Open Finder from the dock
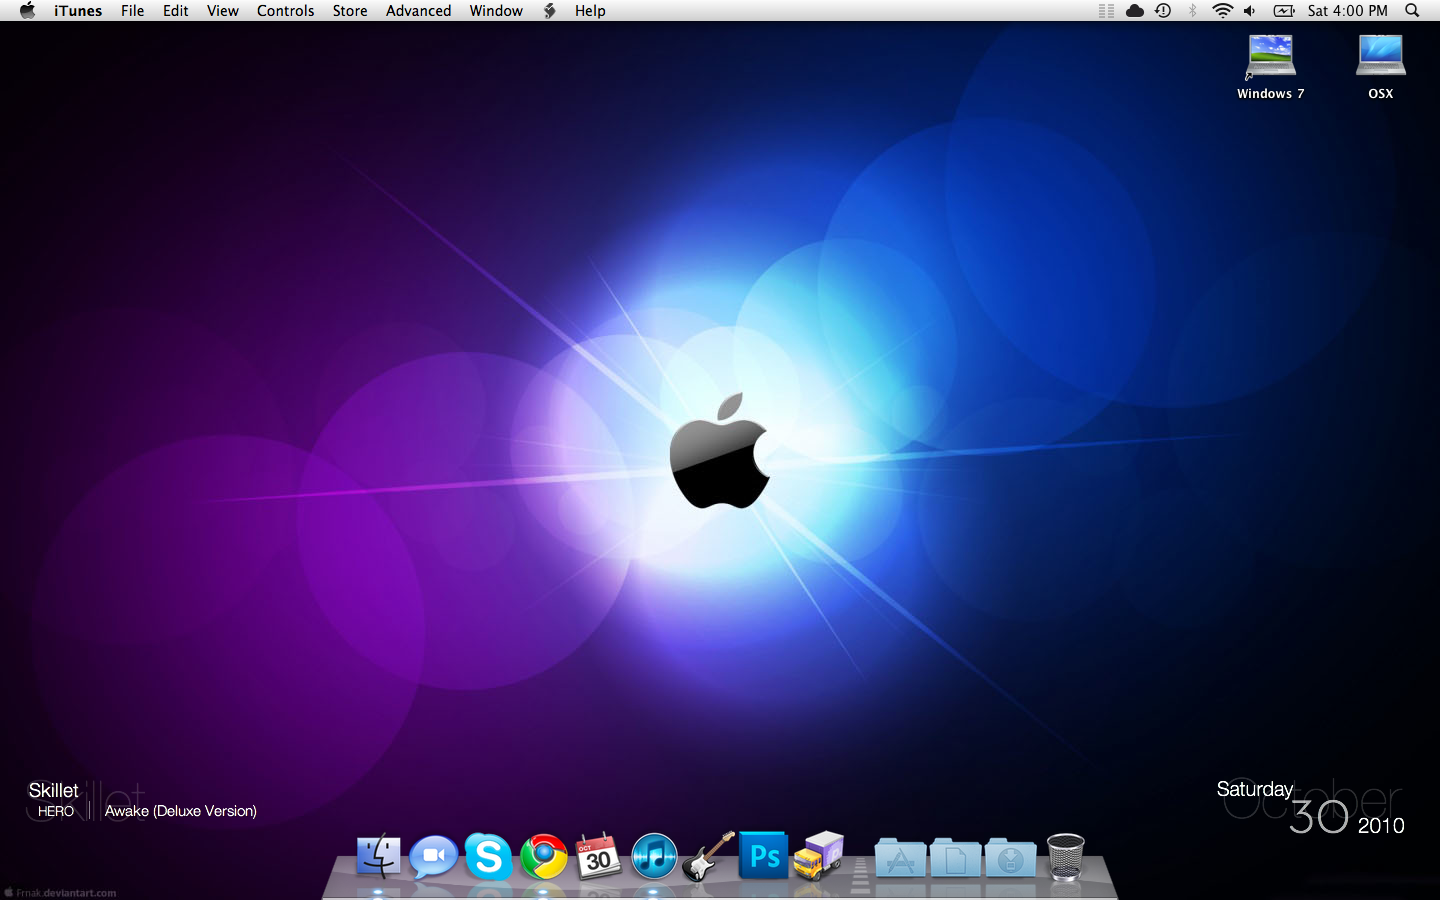 pyautogui.click(x=378, y=857)
